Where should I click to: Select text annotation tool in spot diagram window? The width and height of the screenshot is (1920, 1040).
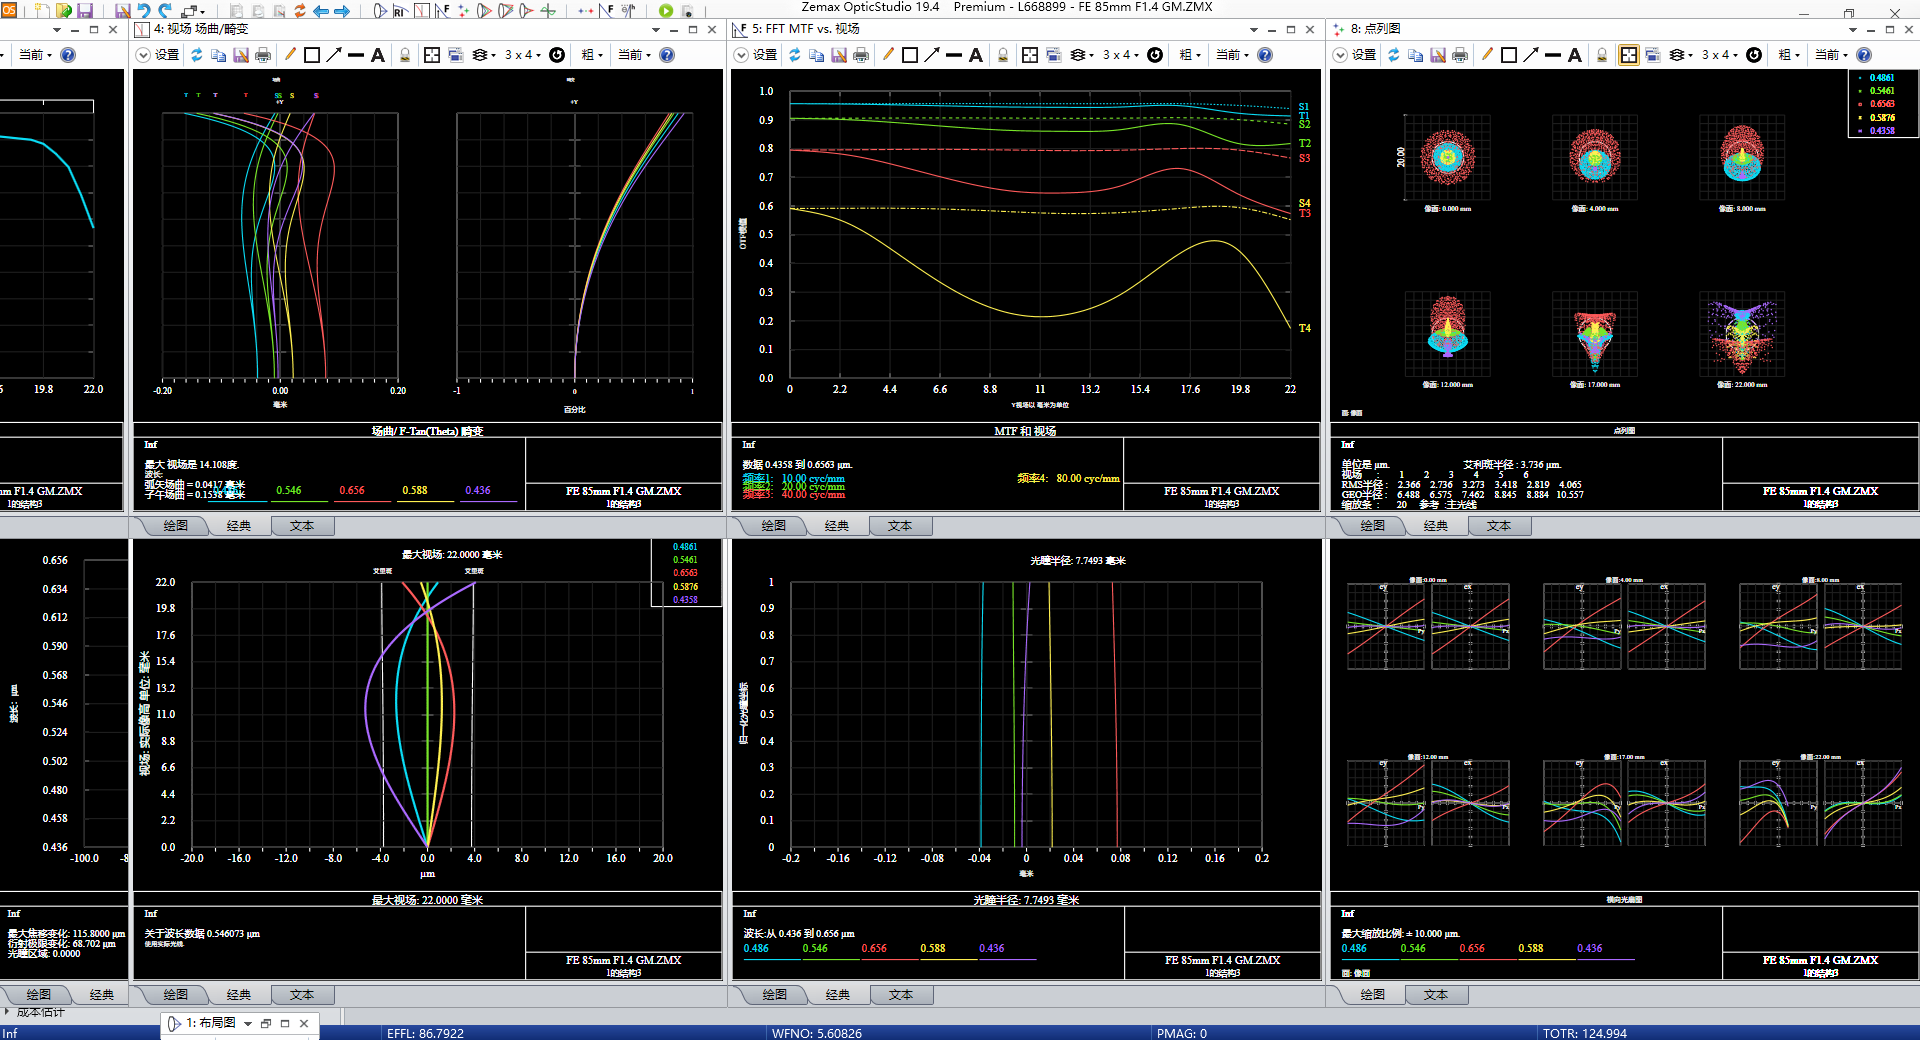tap(1575, 55)
